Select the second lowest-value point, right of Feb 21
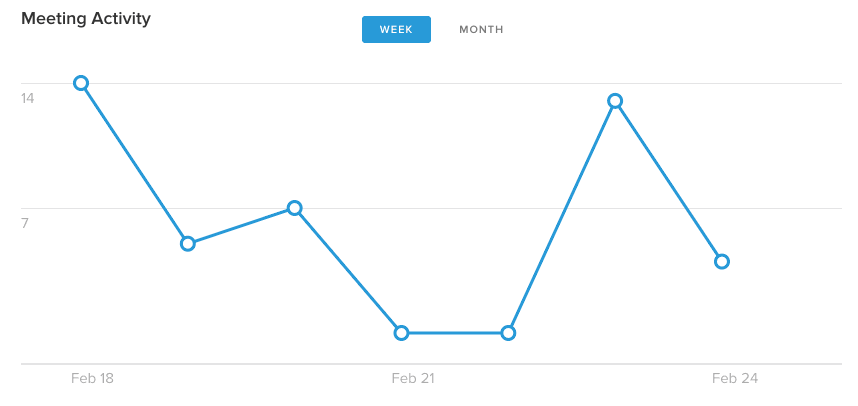Screen dimensions: 858x406 [508, 333]
